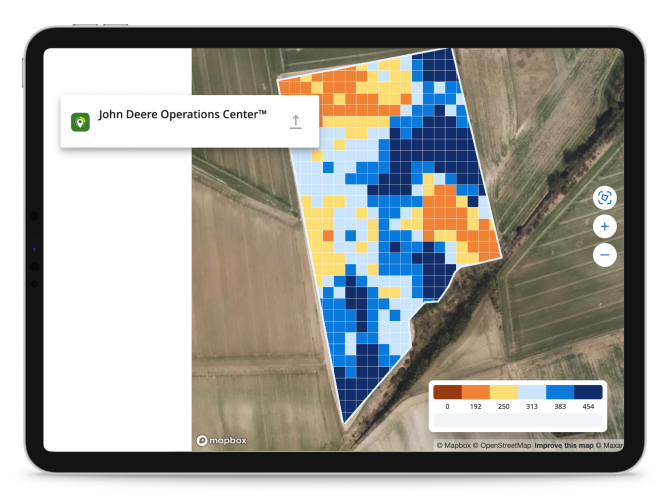670x500 pixels.
Task: Click the recenter map focus icon
Action: pyautogui.click(x=604, y=198)
